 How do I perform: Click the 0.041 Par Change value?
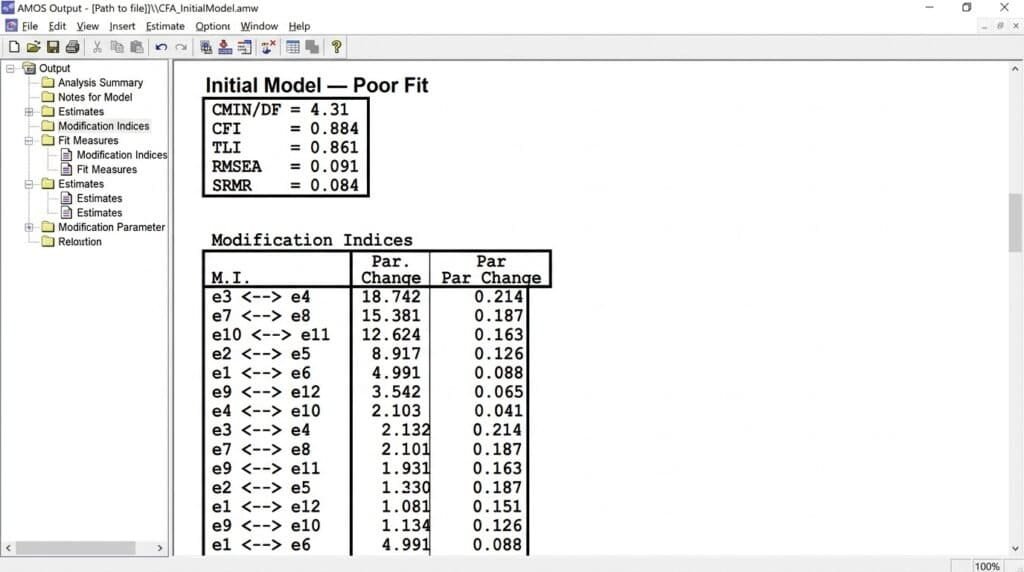tap(498, 411)
